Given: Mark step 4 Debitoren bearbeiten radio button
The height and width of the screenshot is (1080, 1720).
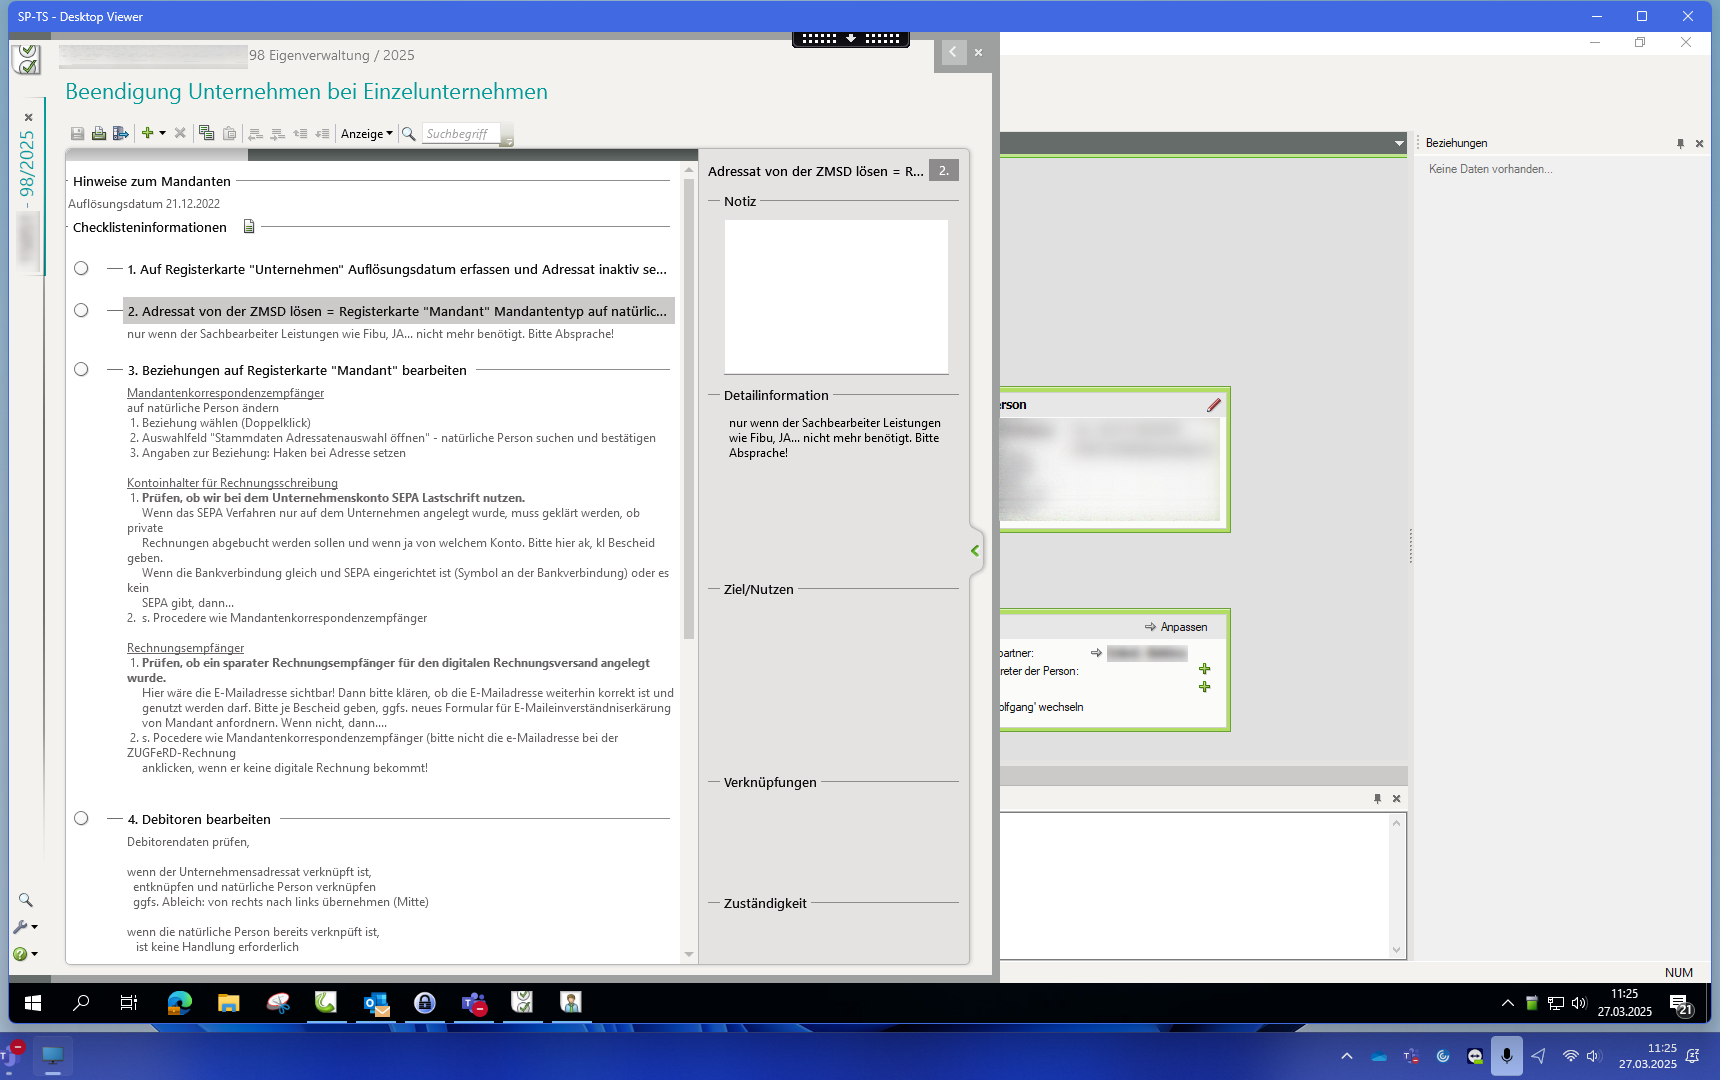Looking at the screenshot, I should tap(81, 818).
